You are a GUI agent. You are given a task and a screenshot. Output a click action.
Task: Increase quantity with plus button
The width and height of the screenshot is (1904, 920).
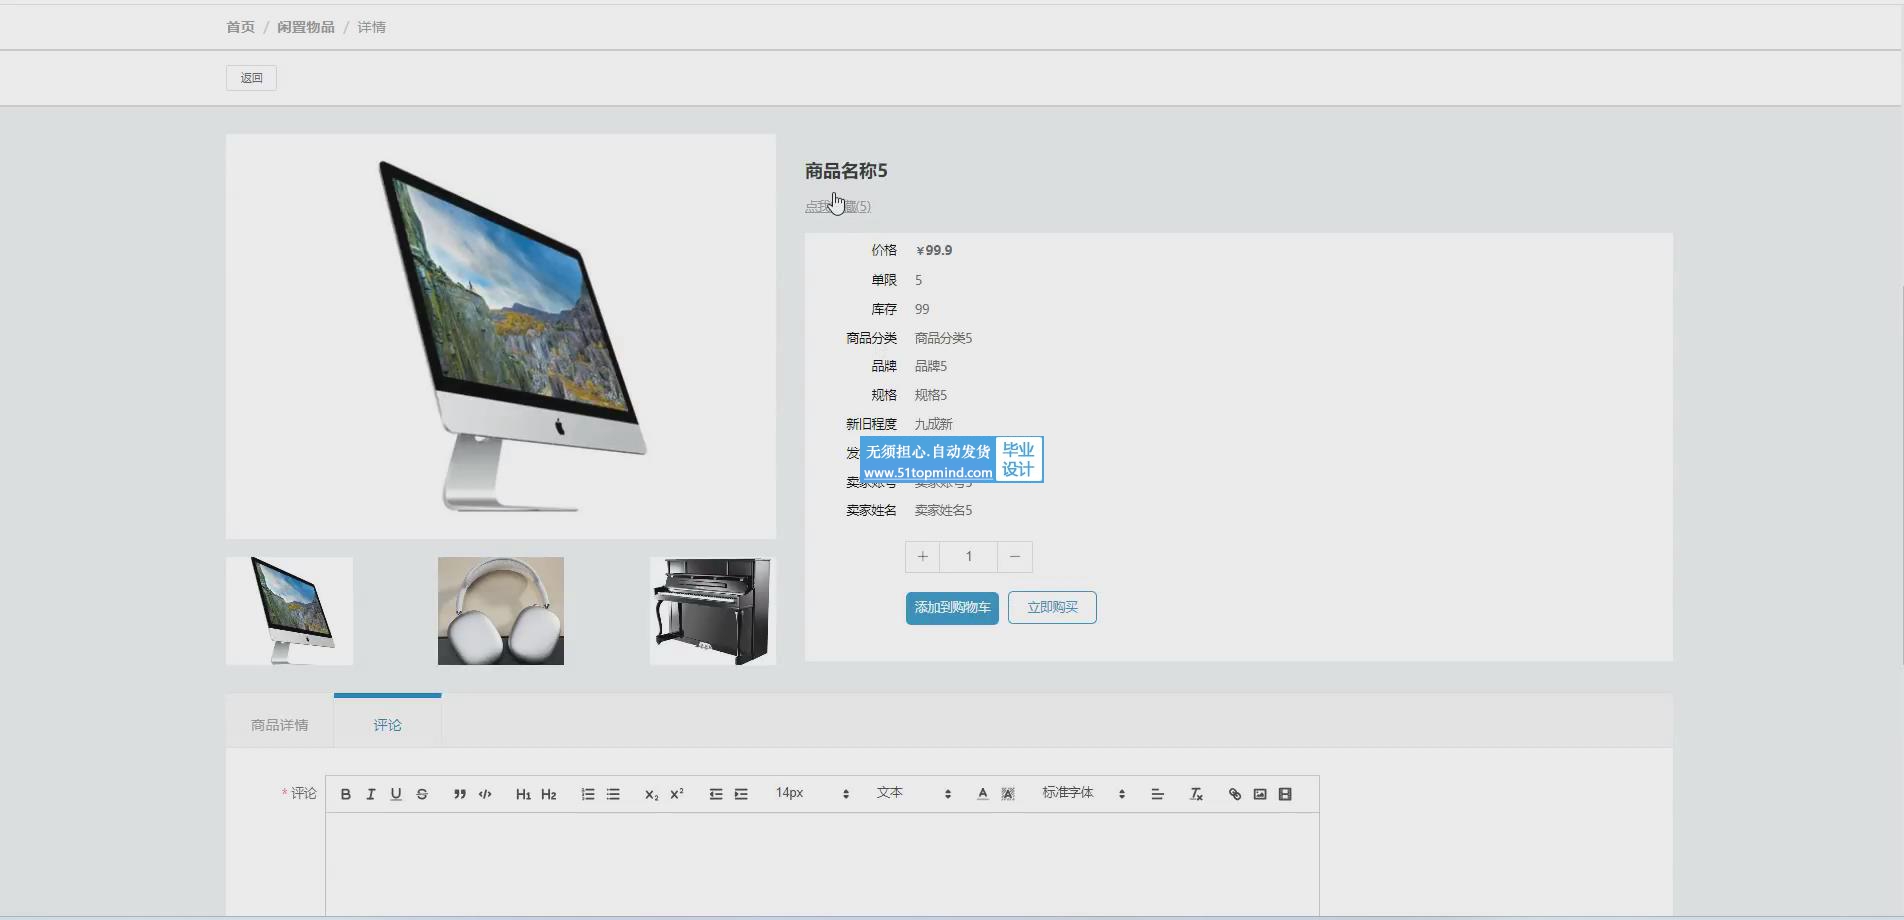coord(922,557)
